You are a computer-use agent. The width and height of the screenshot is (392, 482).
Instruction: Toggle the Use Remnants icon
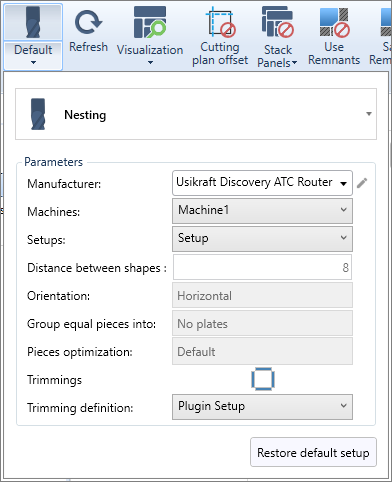pos(334,23)
